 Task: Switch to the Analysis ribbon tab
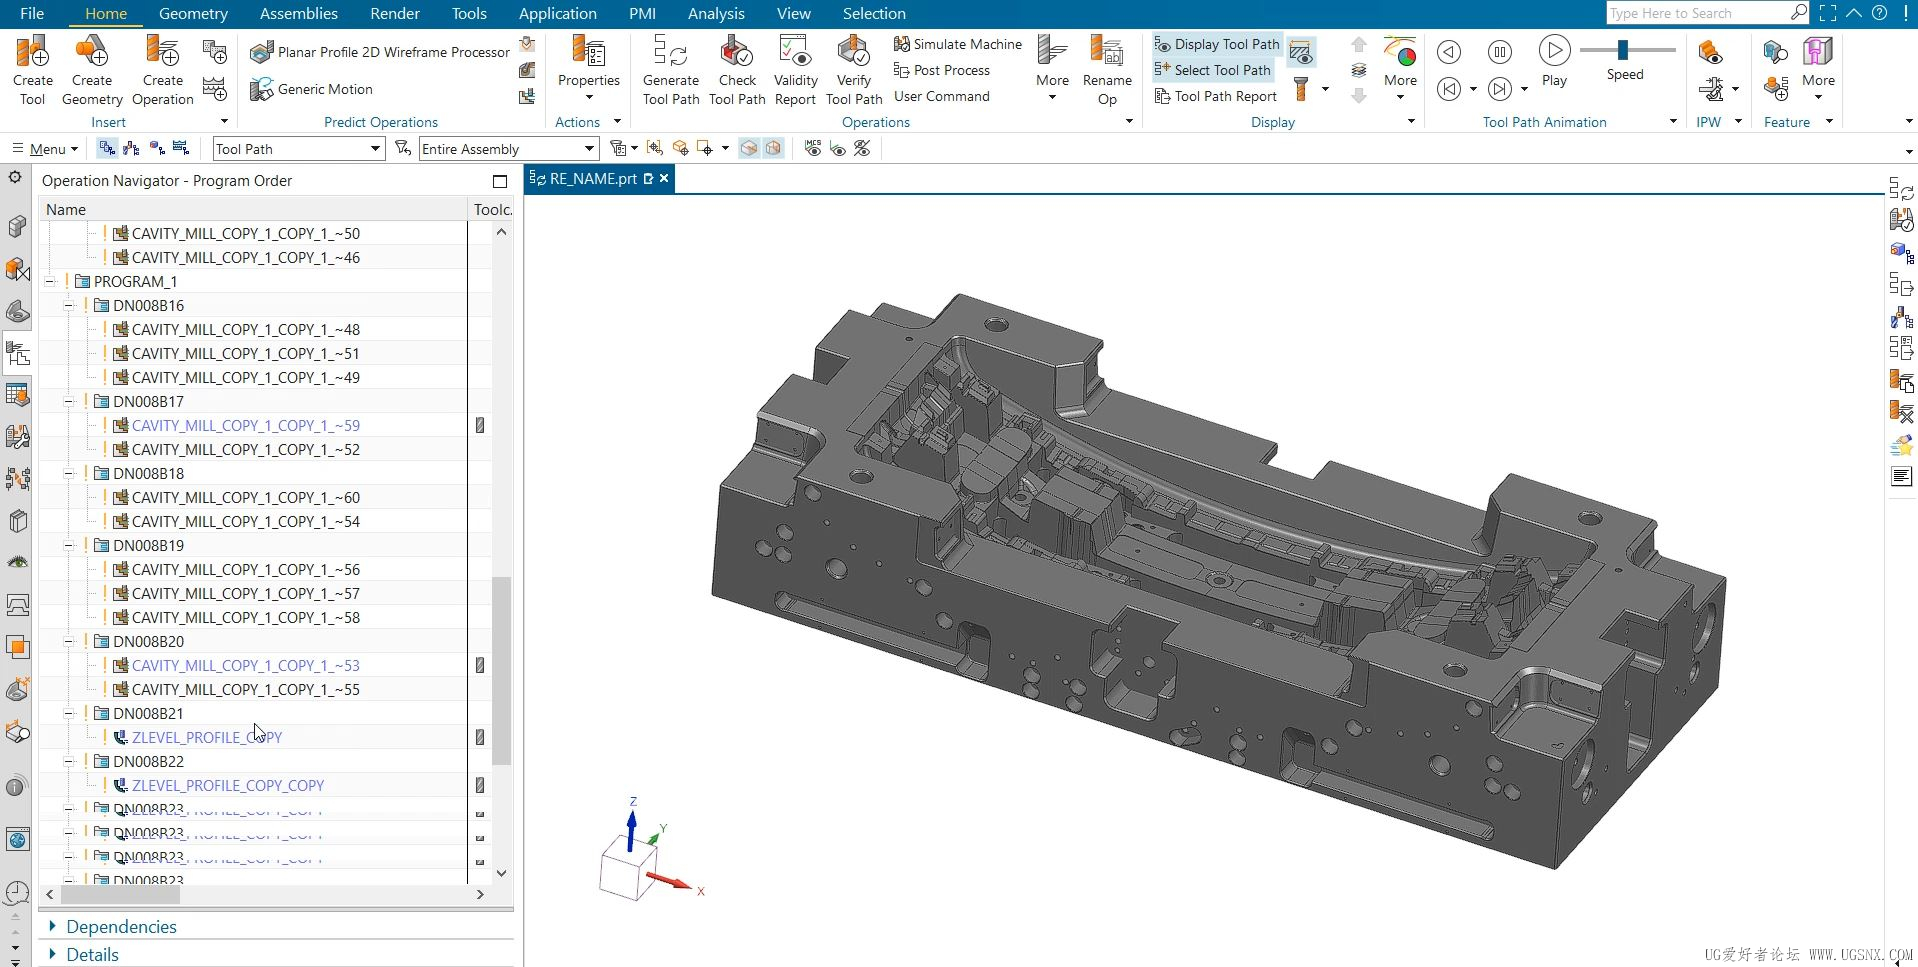[x=716, y=13]
